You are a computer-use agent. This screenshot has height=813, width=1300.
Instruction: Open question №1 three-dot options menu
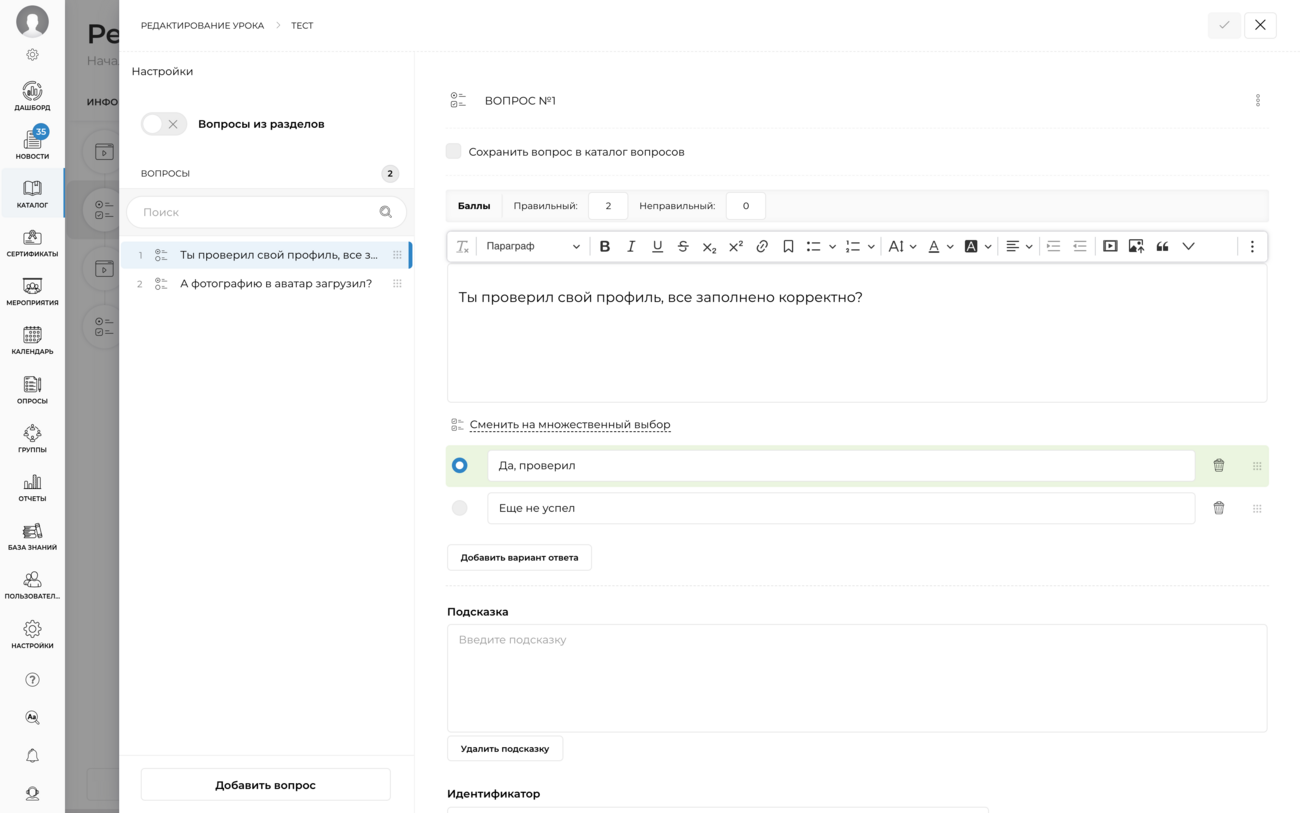coord(1258,101)
